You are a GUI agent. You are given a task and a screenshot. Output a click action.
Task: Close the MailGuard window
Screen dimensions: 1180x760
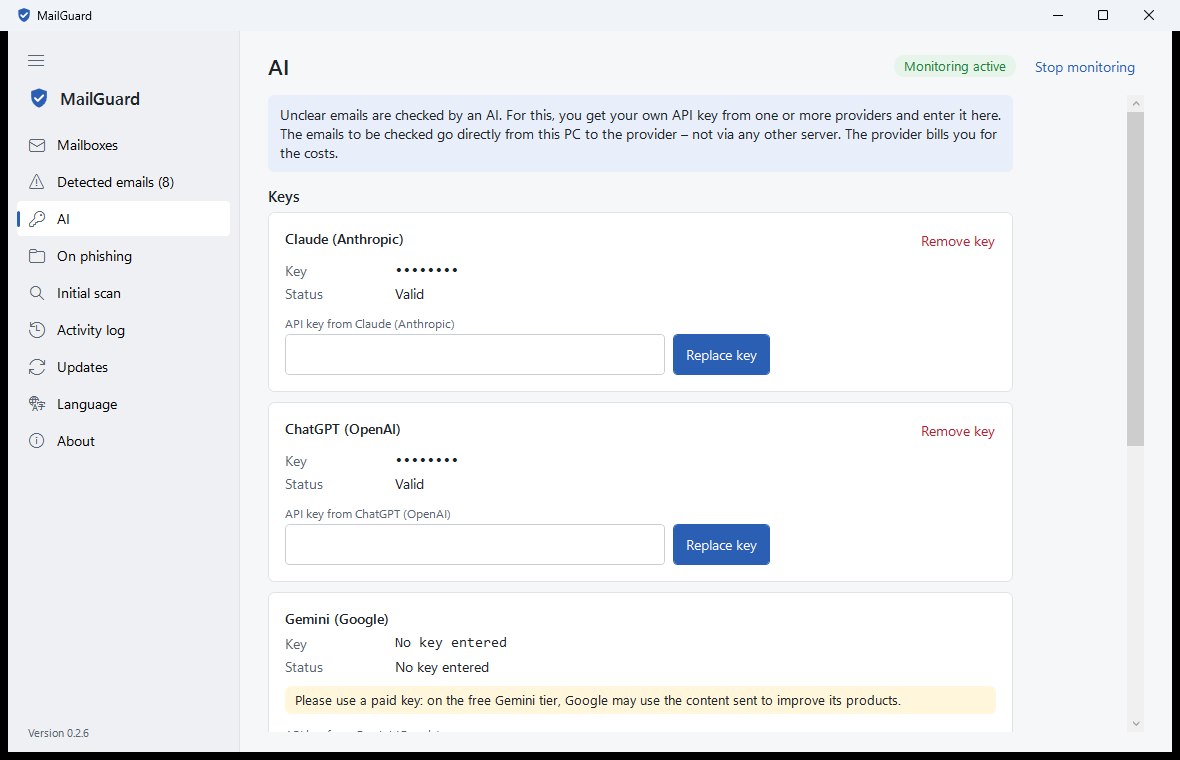1149,15
